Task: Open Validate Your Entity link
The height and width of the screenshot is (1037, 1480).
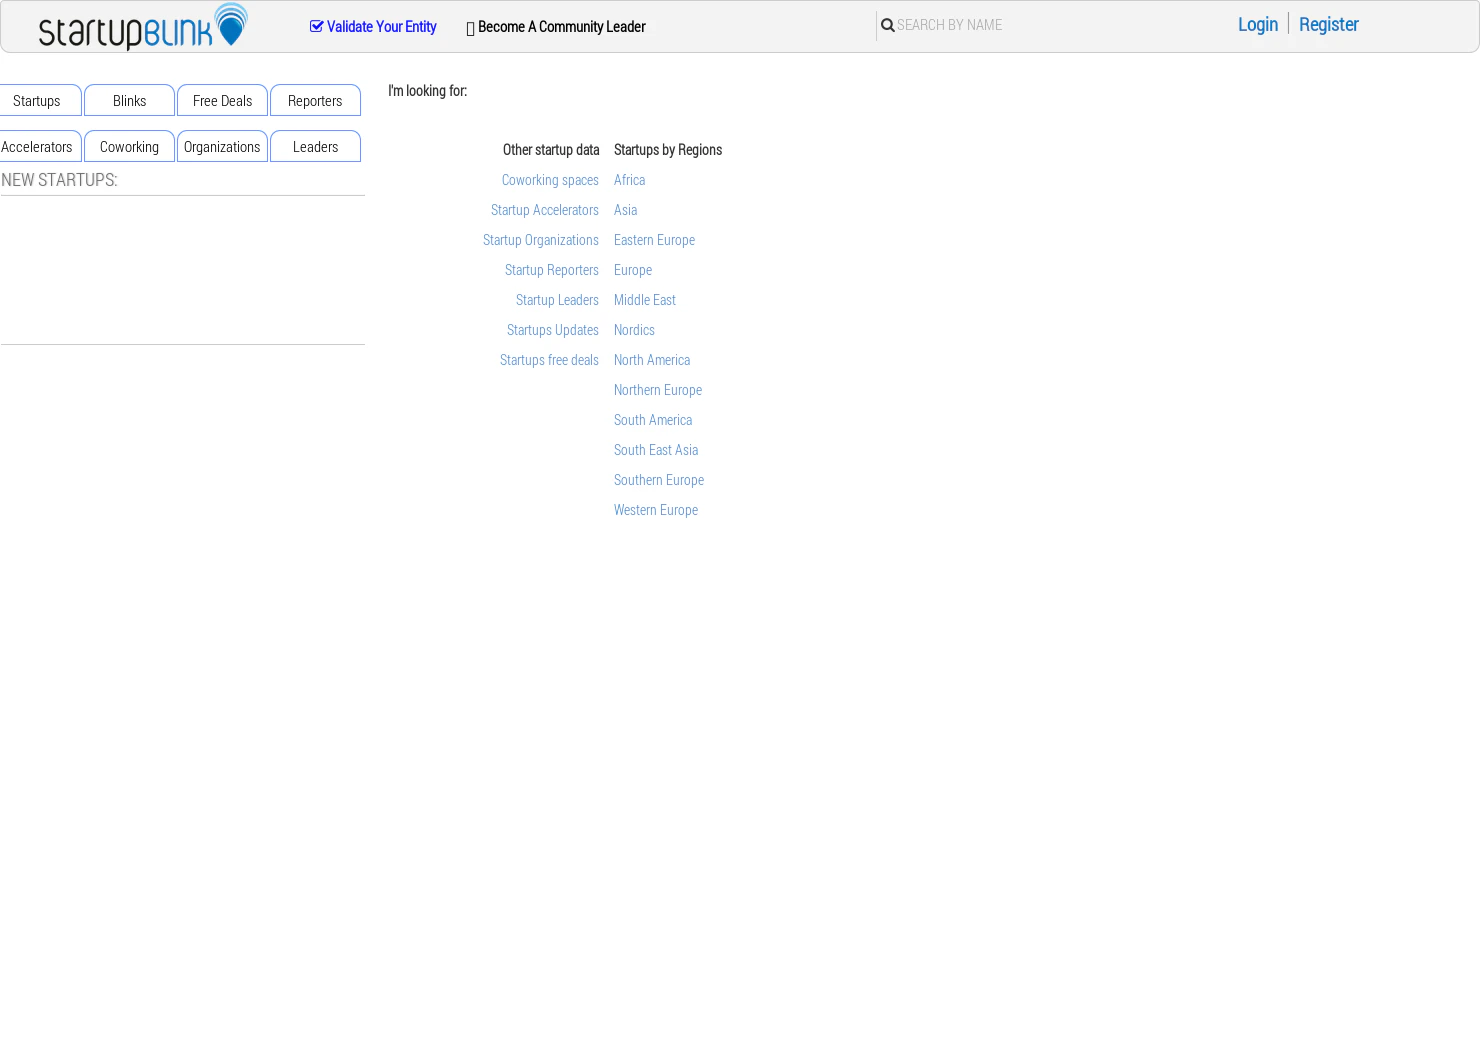Action: coord(373,27)
